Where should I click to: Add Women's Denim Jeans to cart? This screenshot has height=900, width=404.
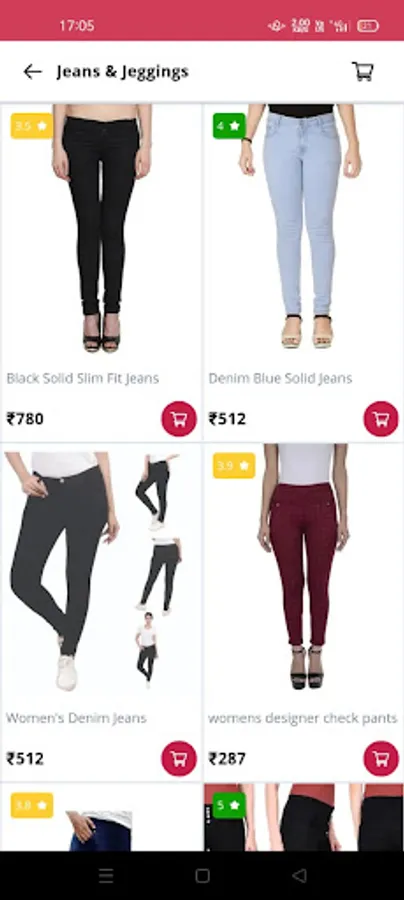pyautogui.click(x=179, y=759)
